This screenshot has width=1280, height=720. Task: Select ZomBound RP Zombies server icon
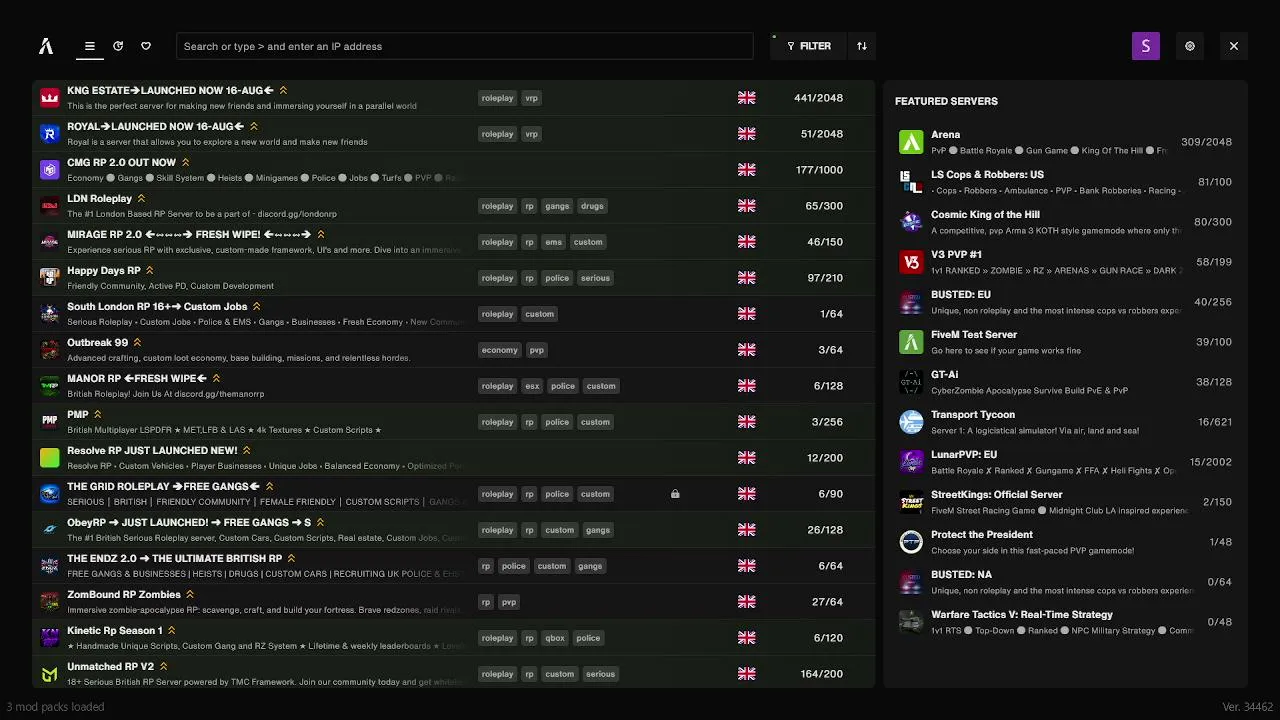click(x=50, y=602)
